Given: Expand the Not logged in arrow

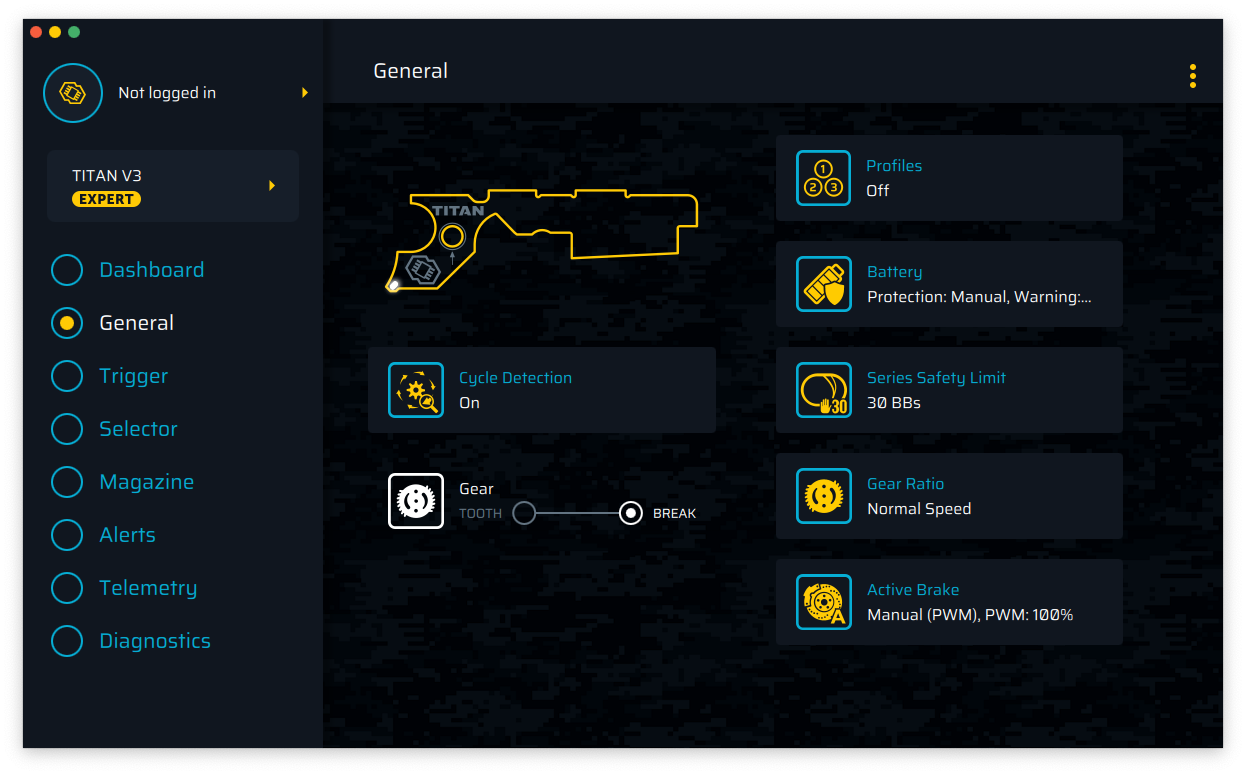Looking at the screenshot, I should 305,93.
